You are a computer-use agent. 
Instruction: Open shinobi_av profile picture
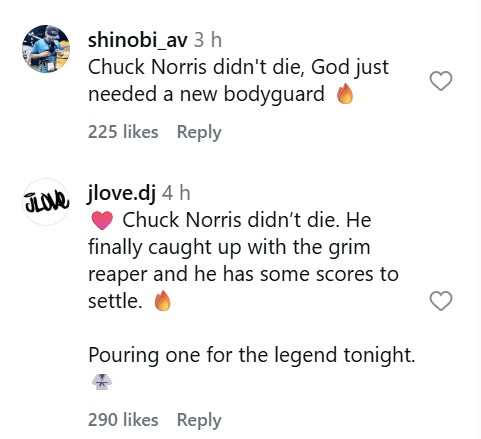(x=46, y=49)
